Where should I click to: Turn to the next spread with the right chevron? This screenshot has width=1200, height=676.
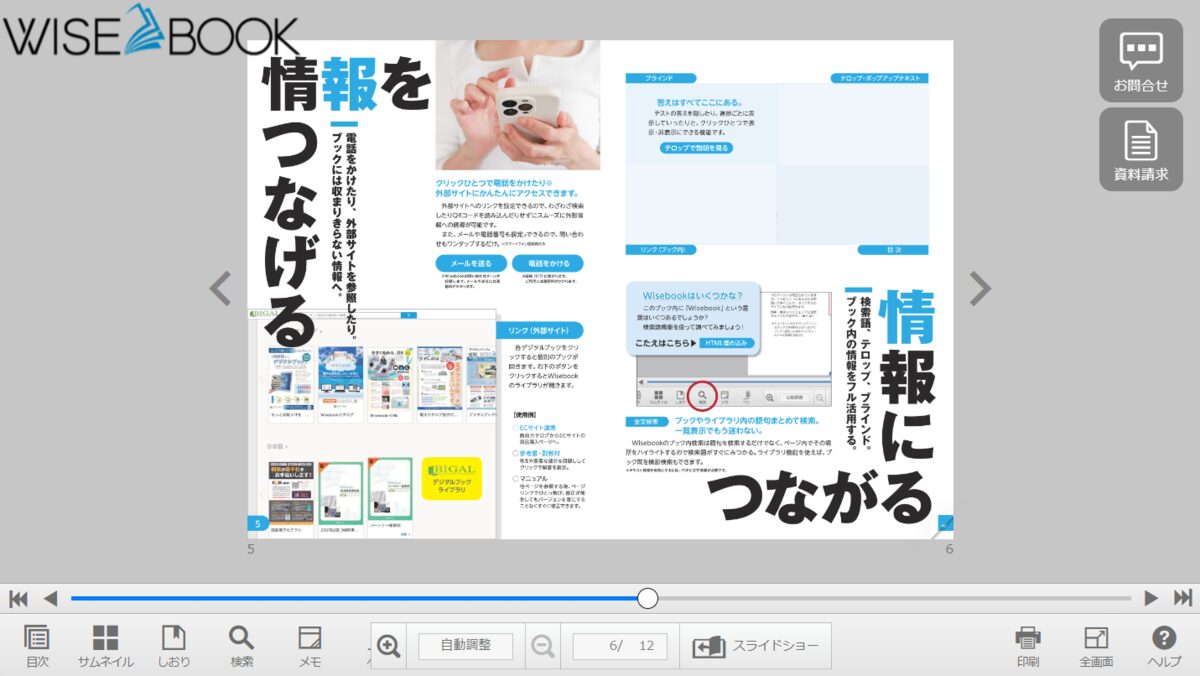pyautogui.click(x=980, y=289)
